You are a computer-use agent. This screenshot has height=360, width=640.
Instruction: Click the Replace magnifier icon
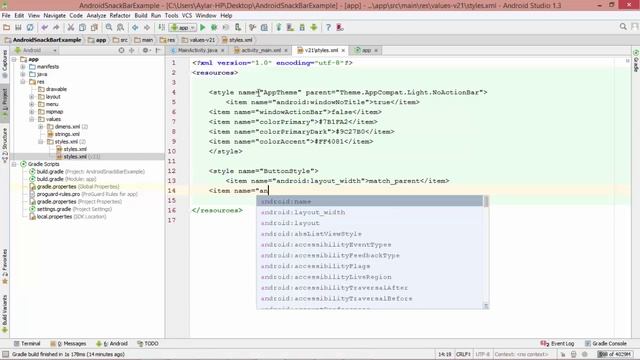[120, 27]
